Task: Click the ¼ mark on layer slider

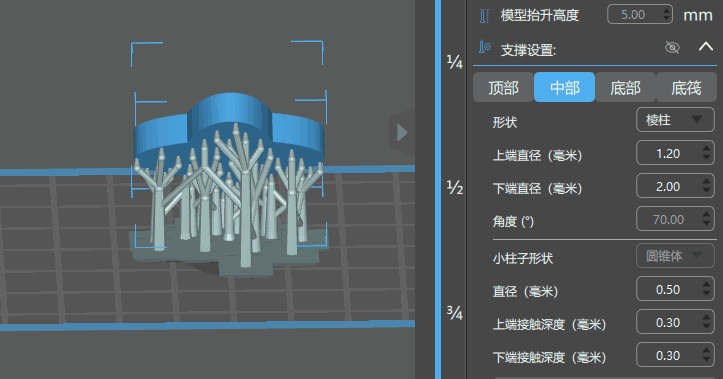Action: coord(455,61)
